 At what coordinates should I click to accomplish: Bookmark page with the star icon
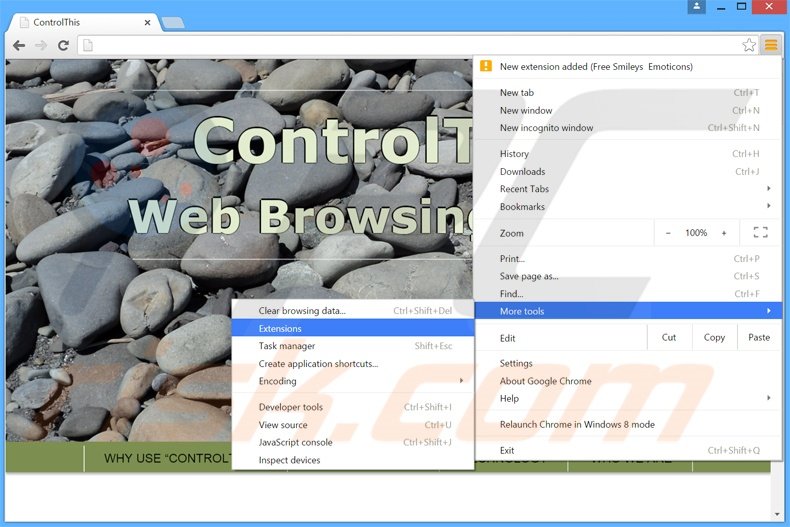(x=749, y=45)
